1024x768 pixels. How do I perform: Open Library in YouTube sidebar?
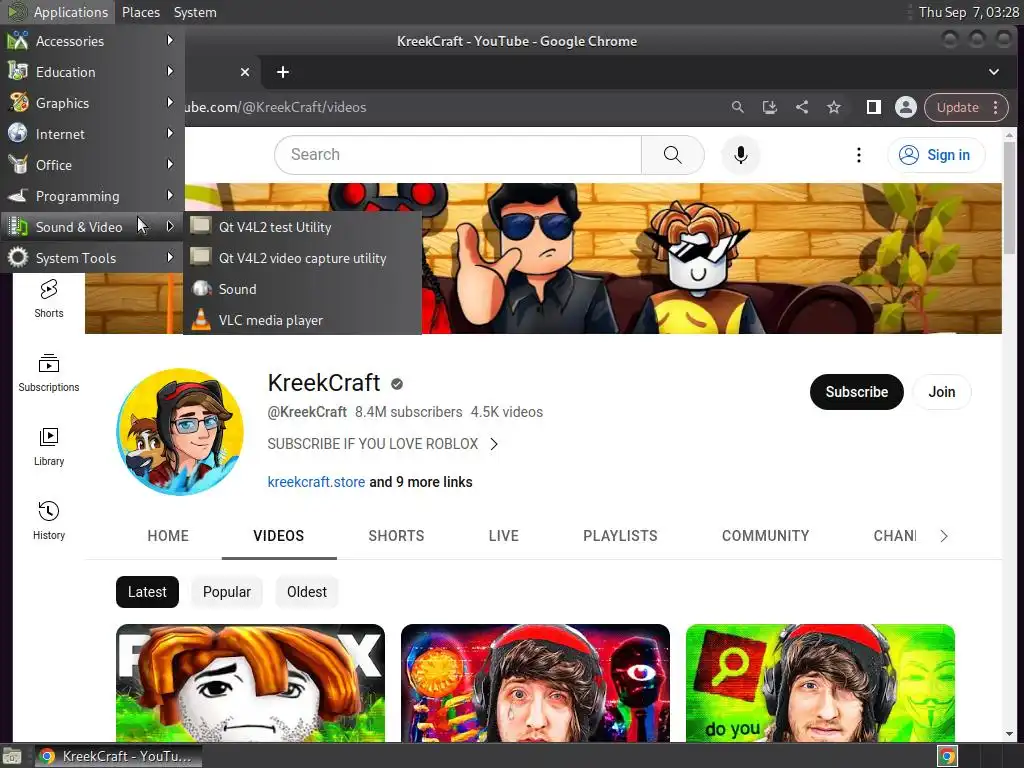pyautogui.click(x=49, y=447)
